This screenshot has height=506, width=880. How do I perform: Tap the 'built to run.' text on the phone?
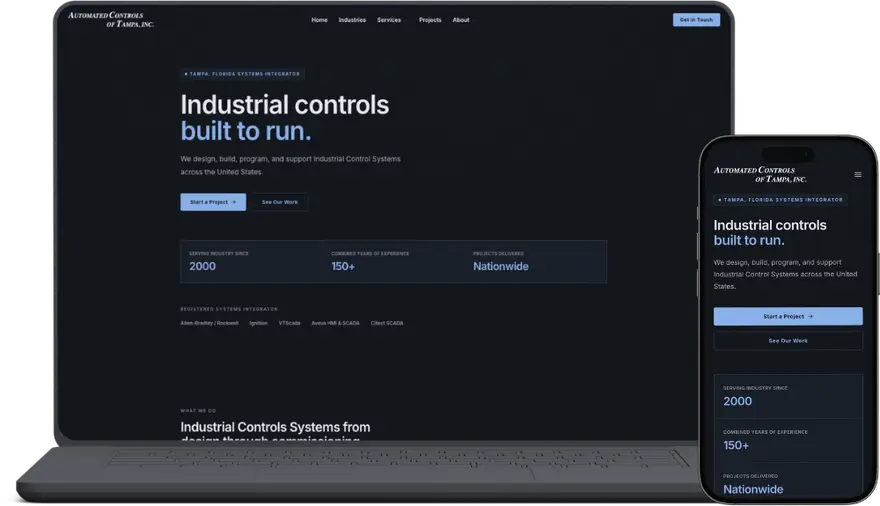(x=749, y=240)
